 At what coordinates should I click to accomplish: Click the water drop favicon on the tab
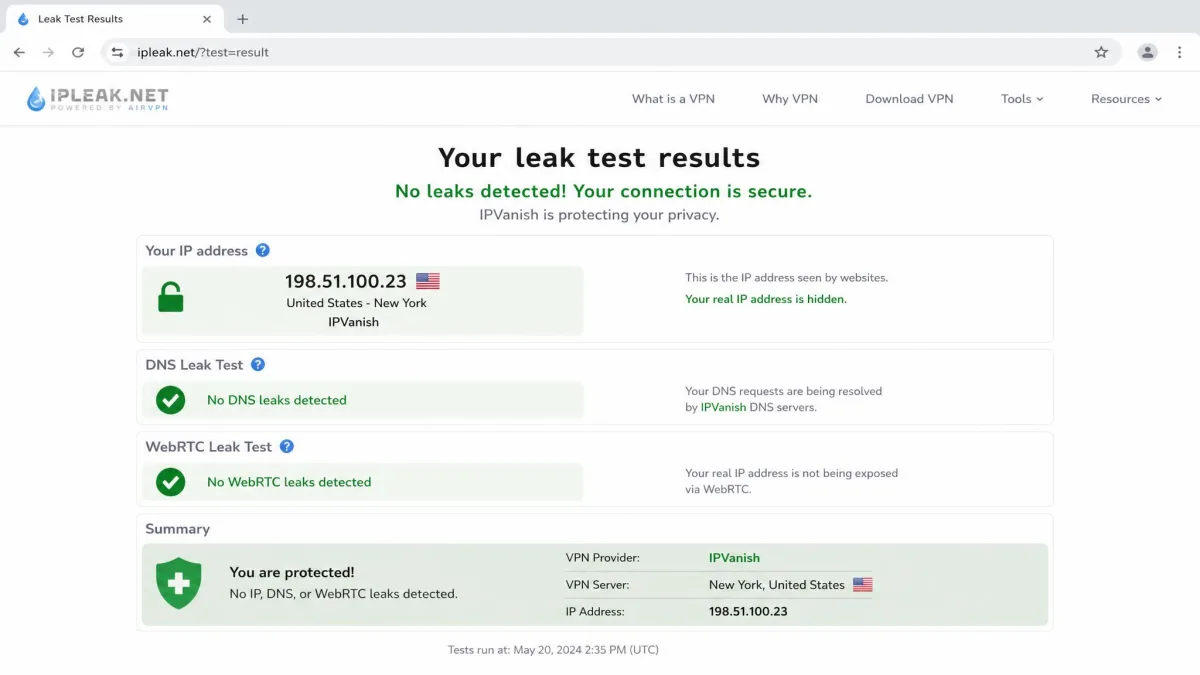[24, 19]
